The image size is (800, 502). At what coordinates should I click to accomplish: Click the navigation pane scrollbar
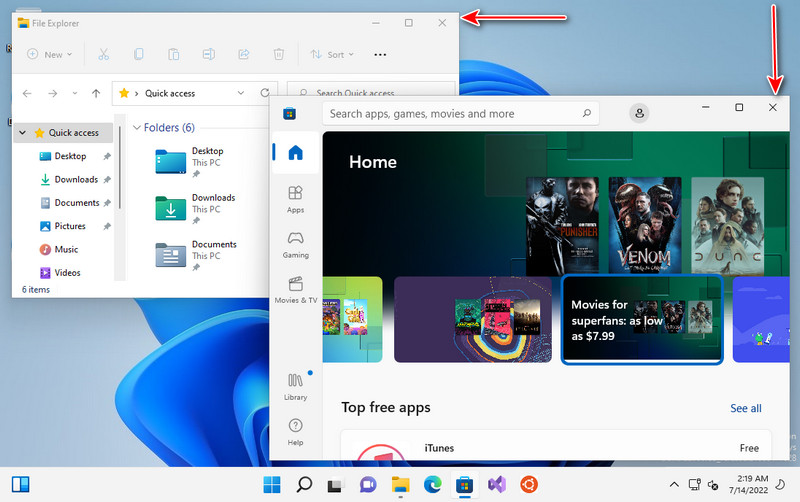(x=119, y=167)
